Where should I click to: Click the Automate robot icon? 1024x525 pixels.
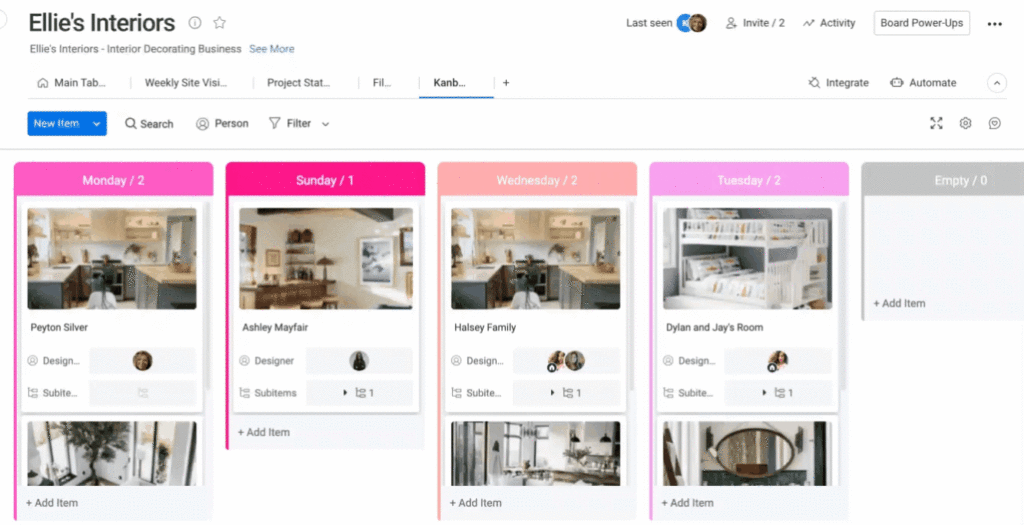coord(897,83)
